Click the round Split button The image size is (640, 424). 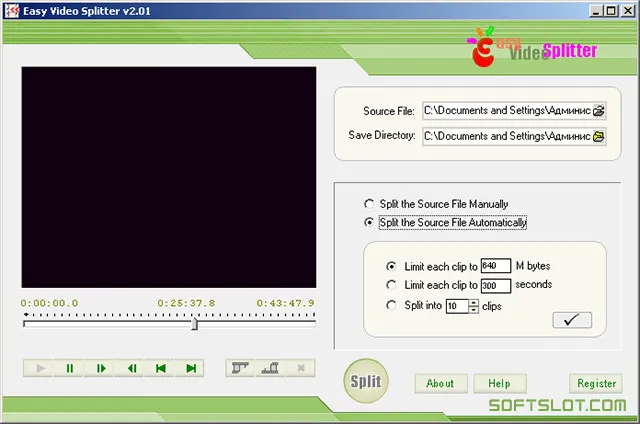click(x=366, y=381)
